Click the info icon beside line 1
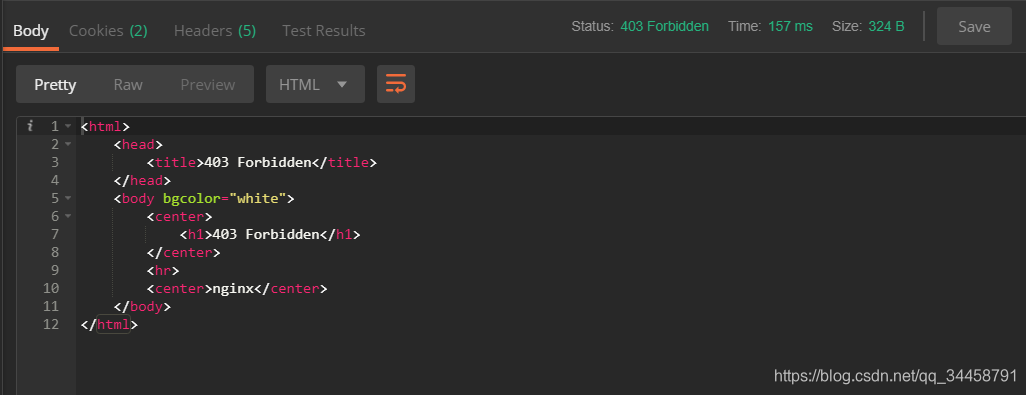This screenshot has width=1026, height=395. (30, 126)
